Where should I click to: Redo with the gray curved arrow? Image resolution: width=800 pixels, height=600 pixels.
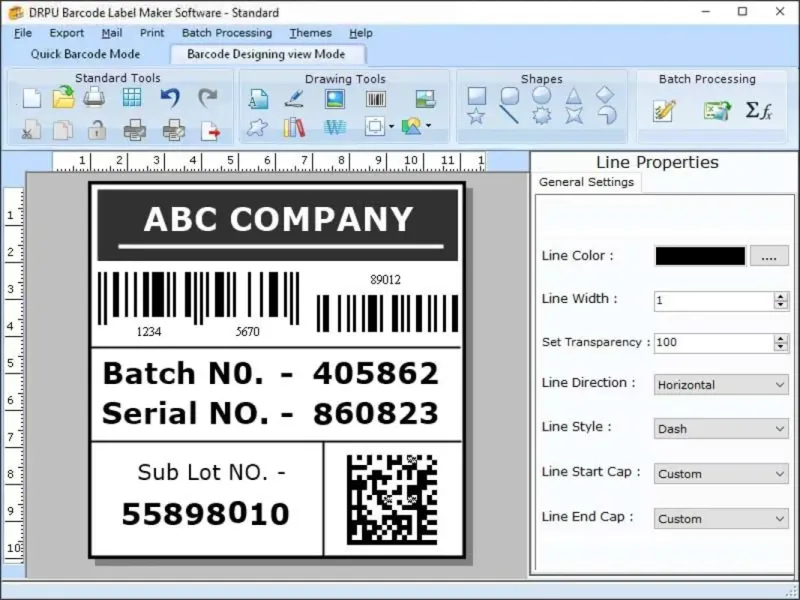click(x=208, y=97)
